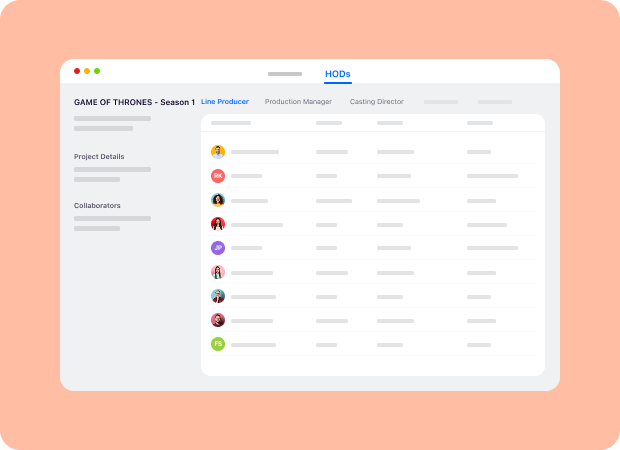The width and height of the screenshot is (620, 450).
Task: Switch to the HODs tab
Action: pyautogui.click(x=338, y=74)
